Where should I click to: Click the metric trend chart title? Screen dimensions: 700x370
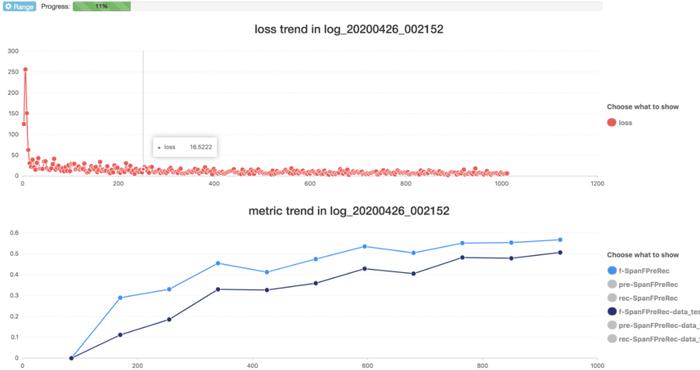(x=349, y=211)
